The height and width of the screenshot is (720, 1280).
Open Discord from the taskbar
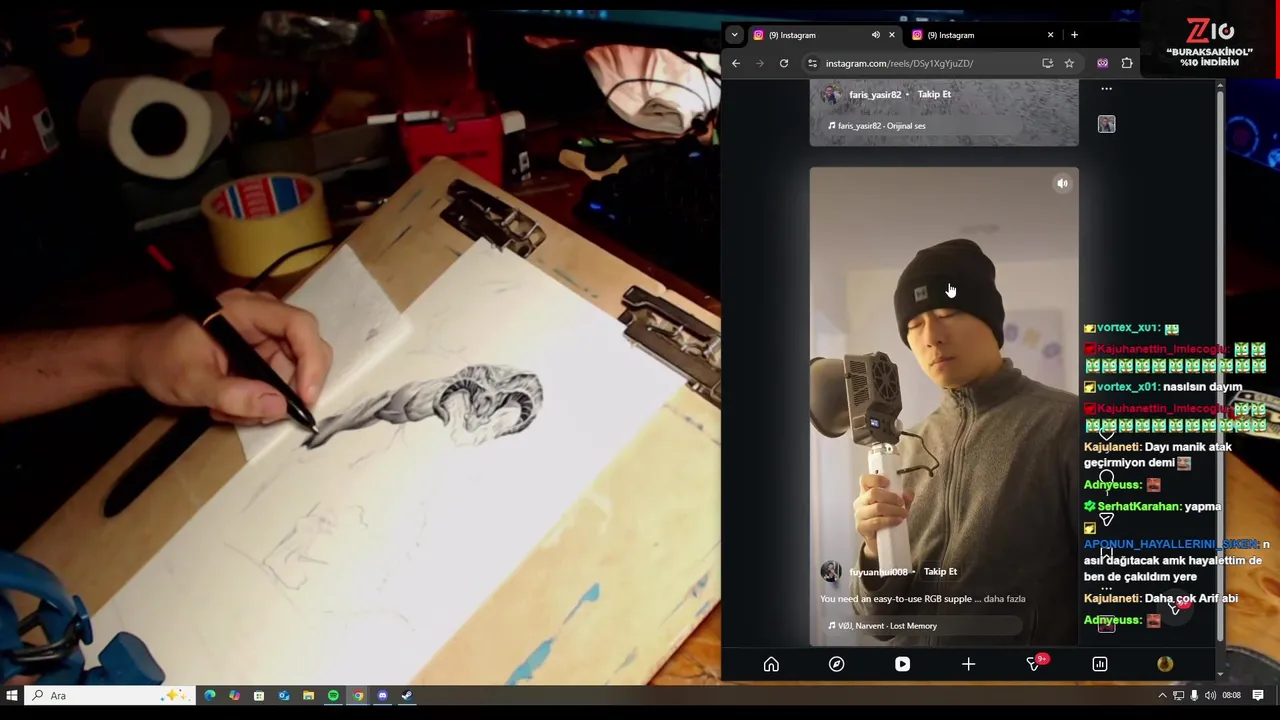pos(382,696)
